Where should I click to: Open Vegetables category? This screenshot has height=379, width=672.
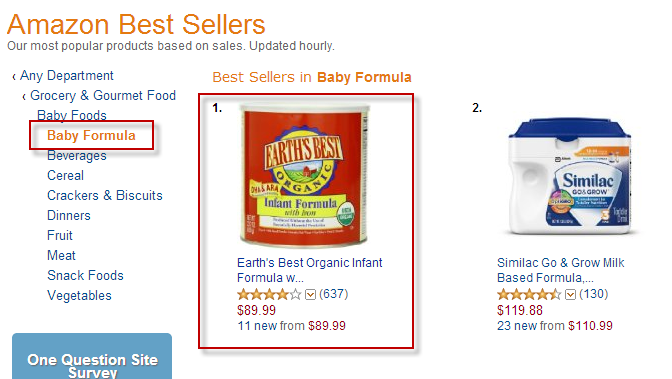79,295
